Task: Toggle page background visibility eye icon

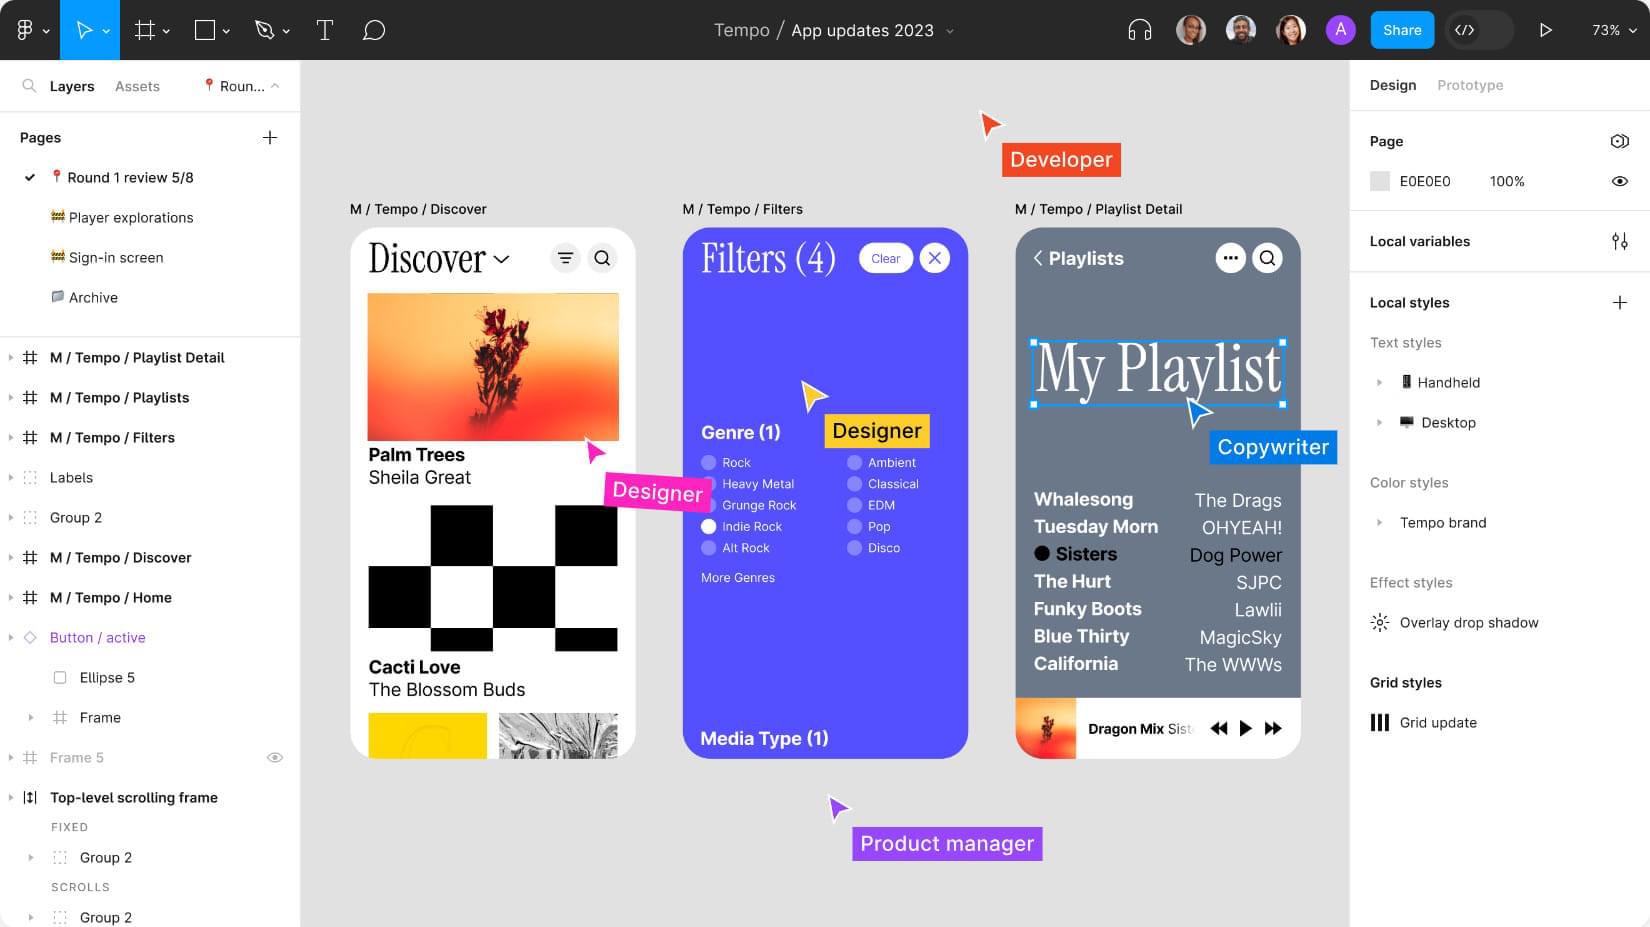Action: pos(1620,181)
